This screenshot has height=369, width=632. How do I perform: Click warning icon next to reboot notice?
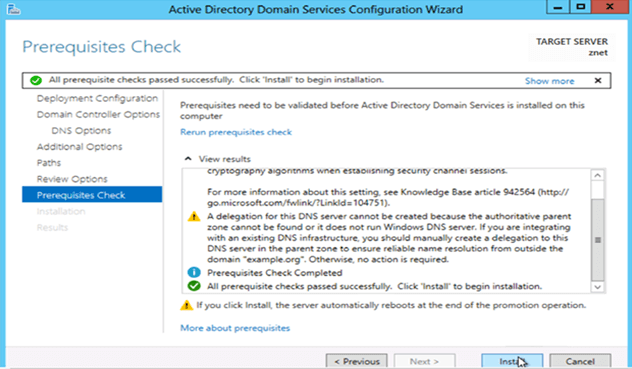[x=186, y=305]
